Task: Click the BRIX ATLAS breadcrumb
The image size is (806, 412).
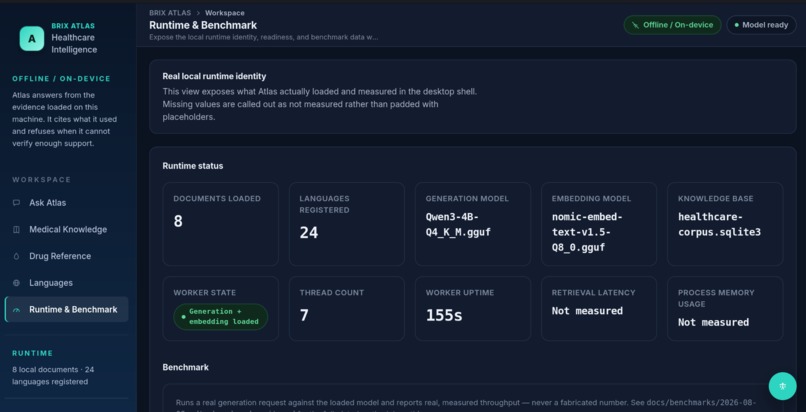Action: tap(170, 13)
